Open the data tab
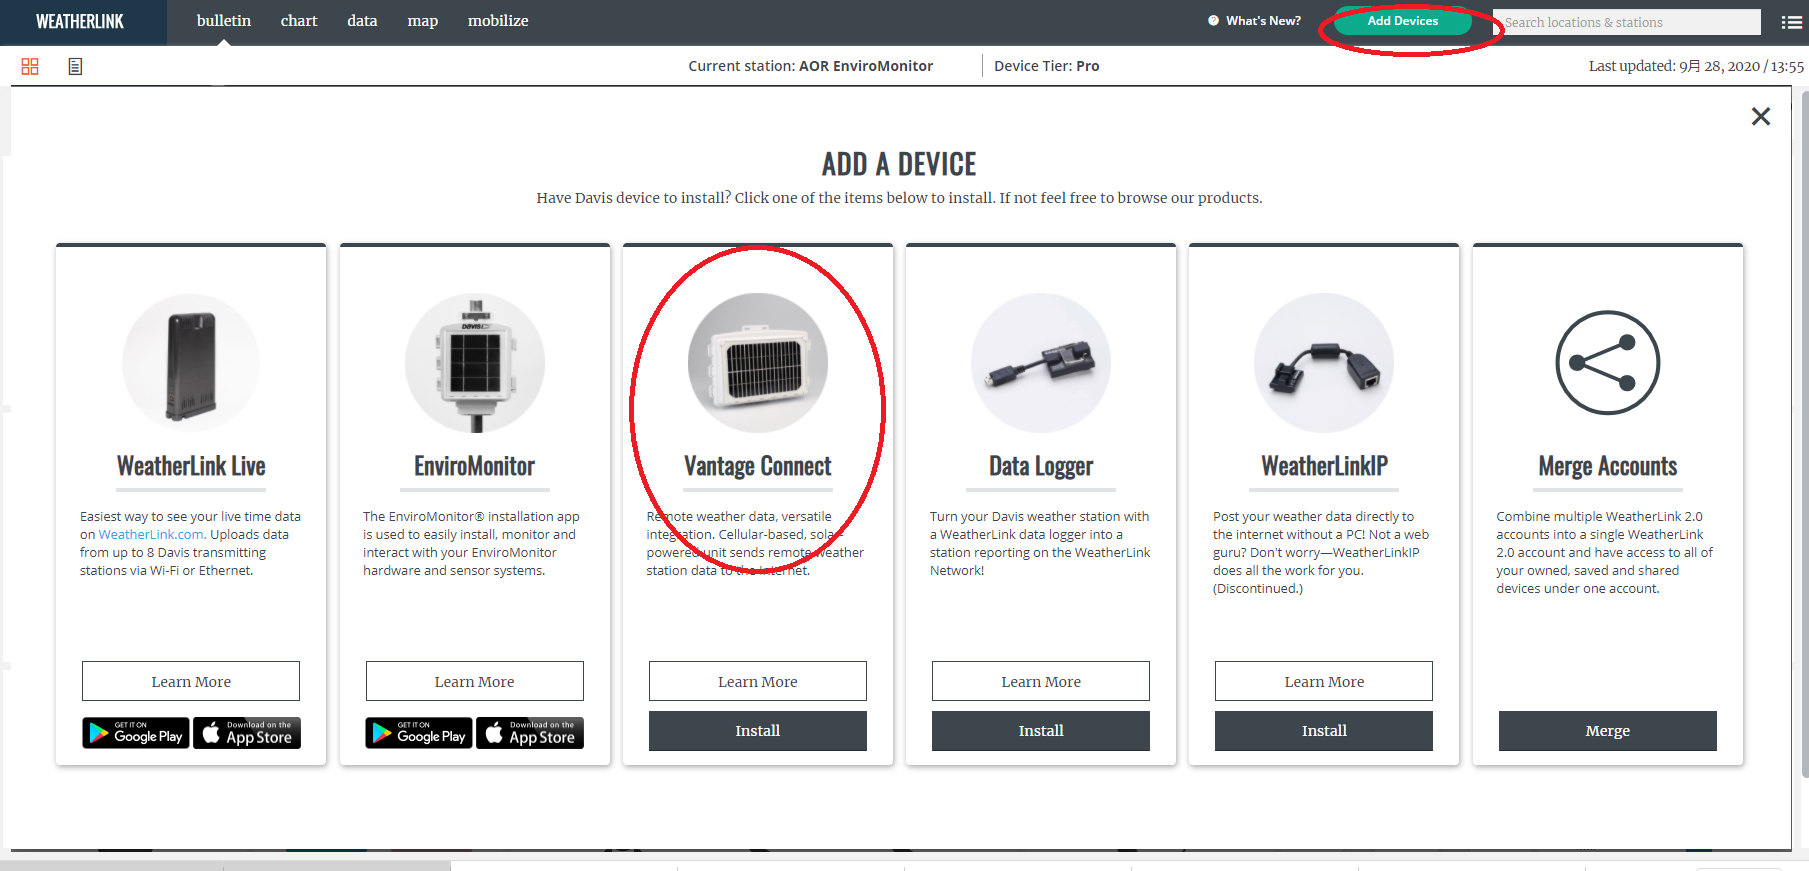 tap(362, 21)
